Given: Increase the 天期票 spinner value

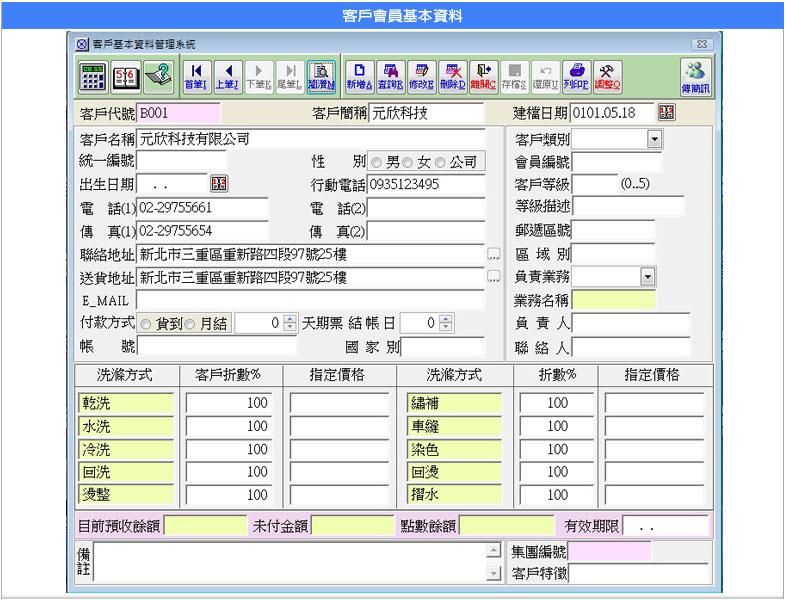Looking at the screenshot, I should 290,318.
